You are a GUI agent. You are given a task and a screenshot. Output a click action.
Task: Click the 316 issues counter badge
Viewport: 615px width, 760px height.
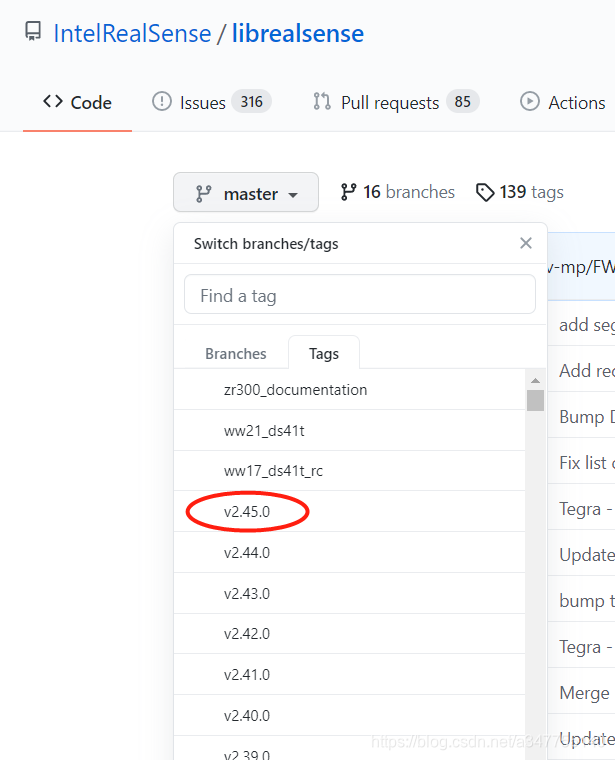252,102
